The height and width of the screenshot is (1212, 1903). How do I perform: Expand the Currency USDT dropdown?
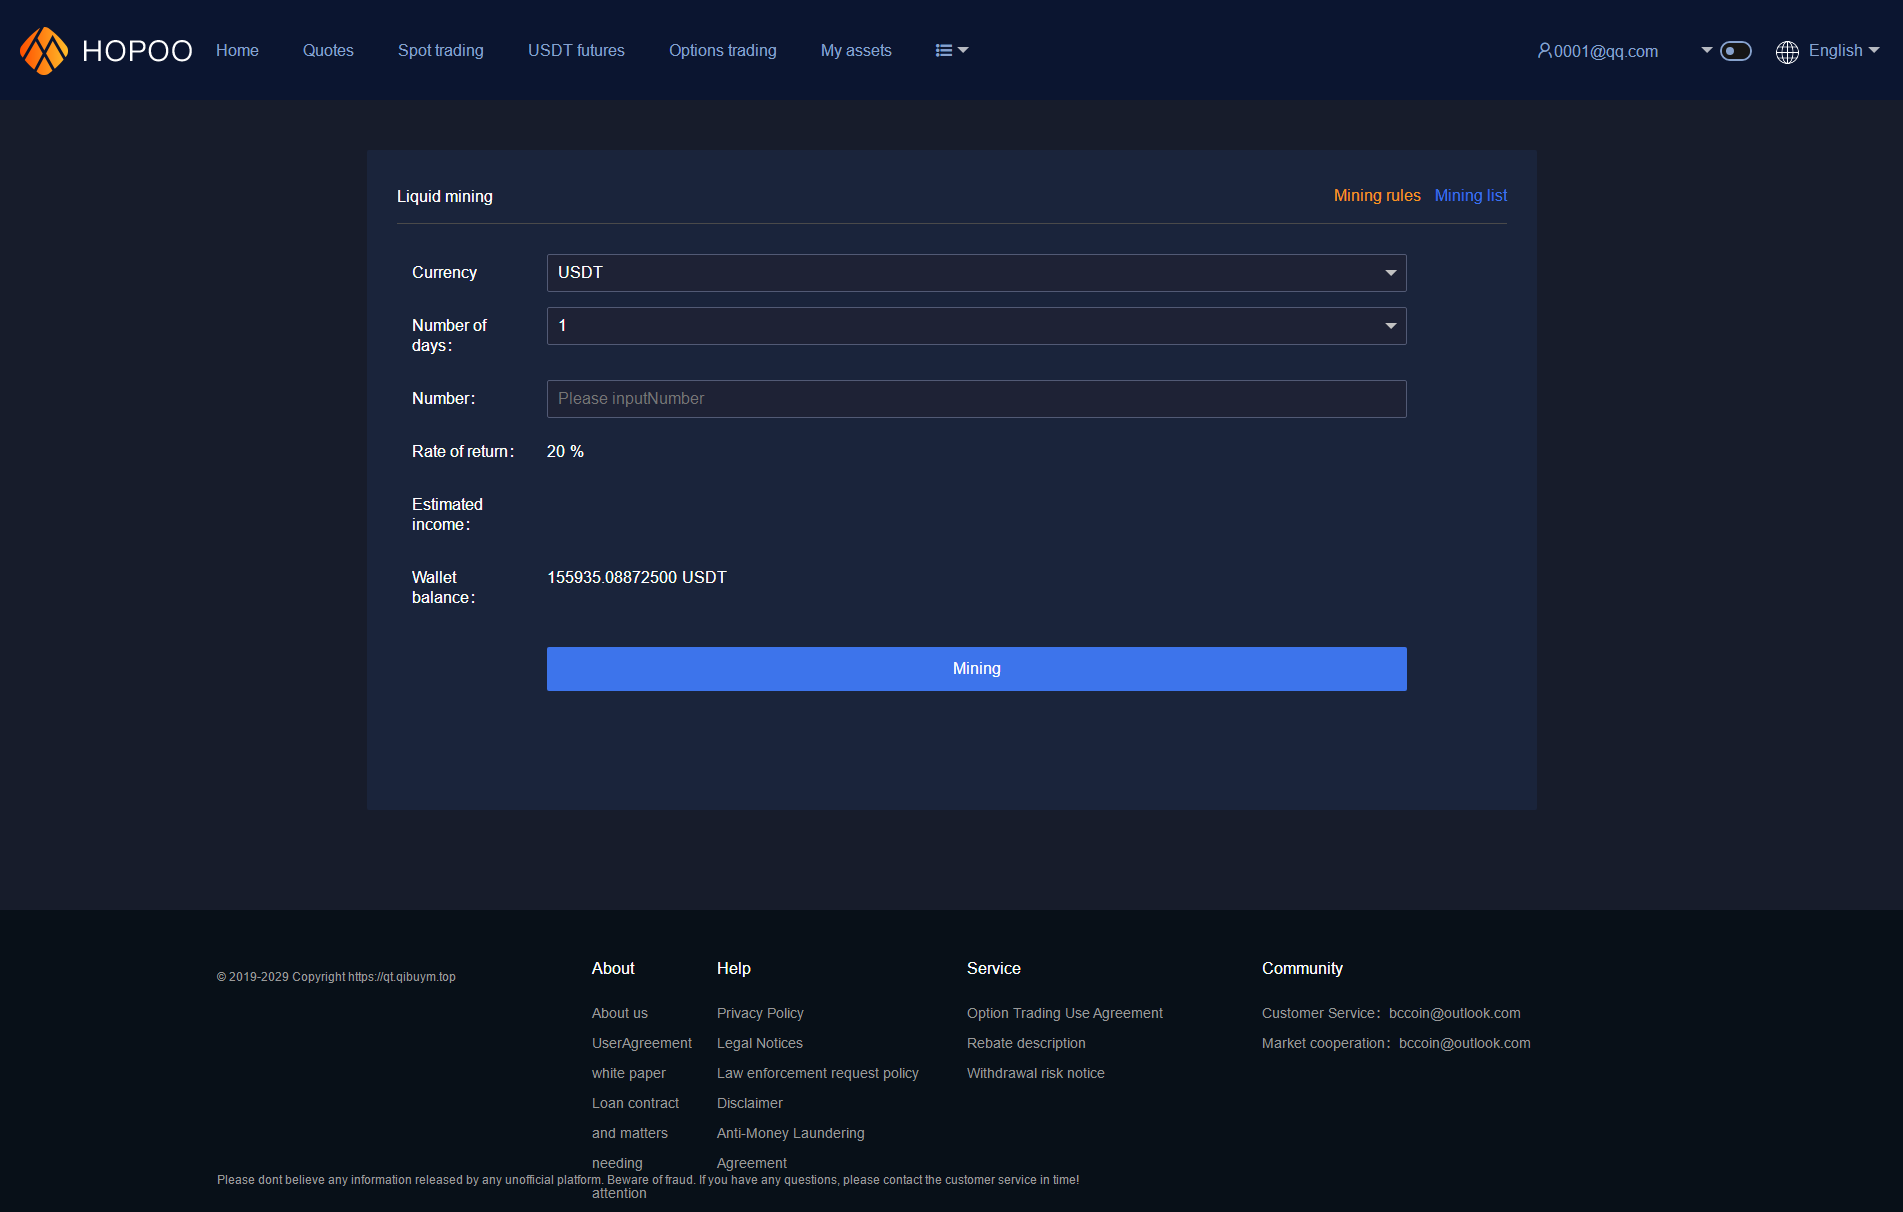(976, 273)
